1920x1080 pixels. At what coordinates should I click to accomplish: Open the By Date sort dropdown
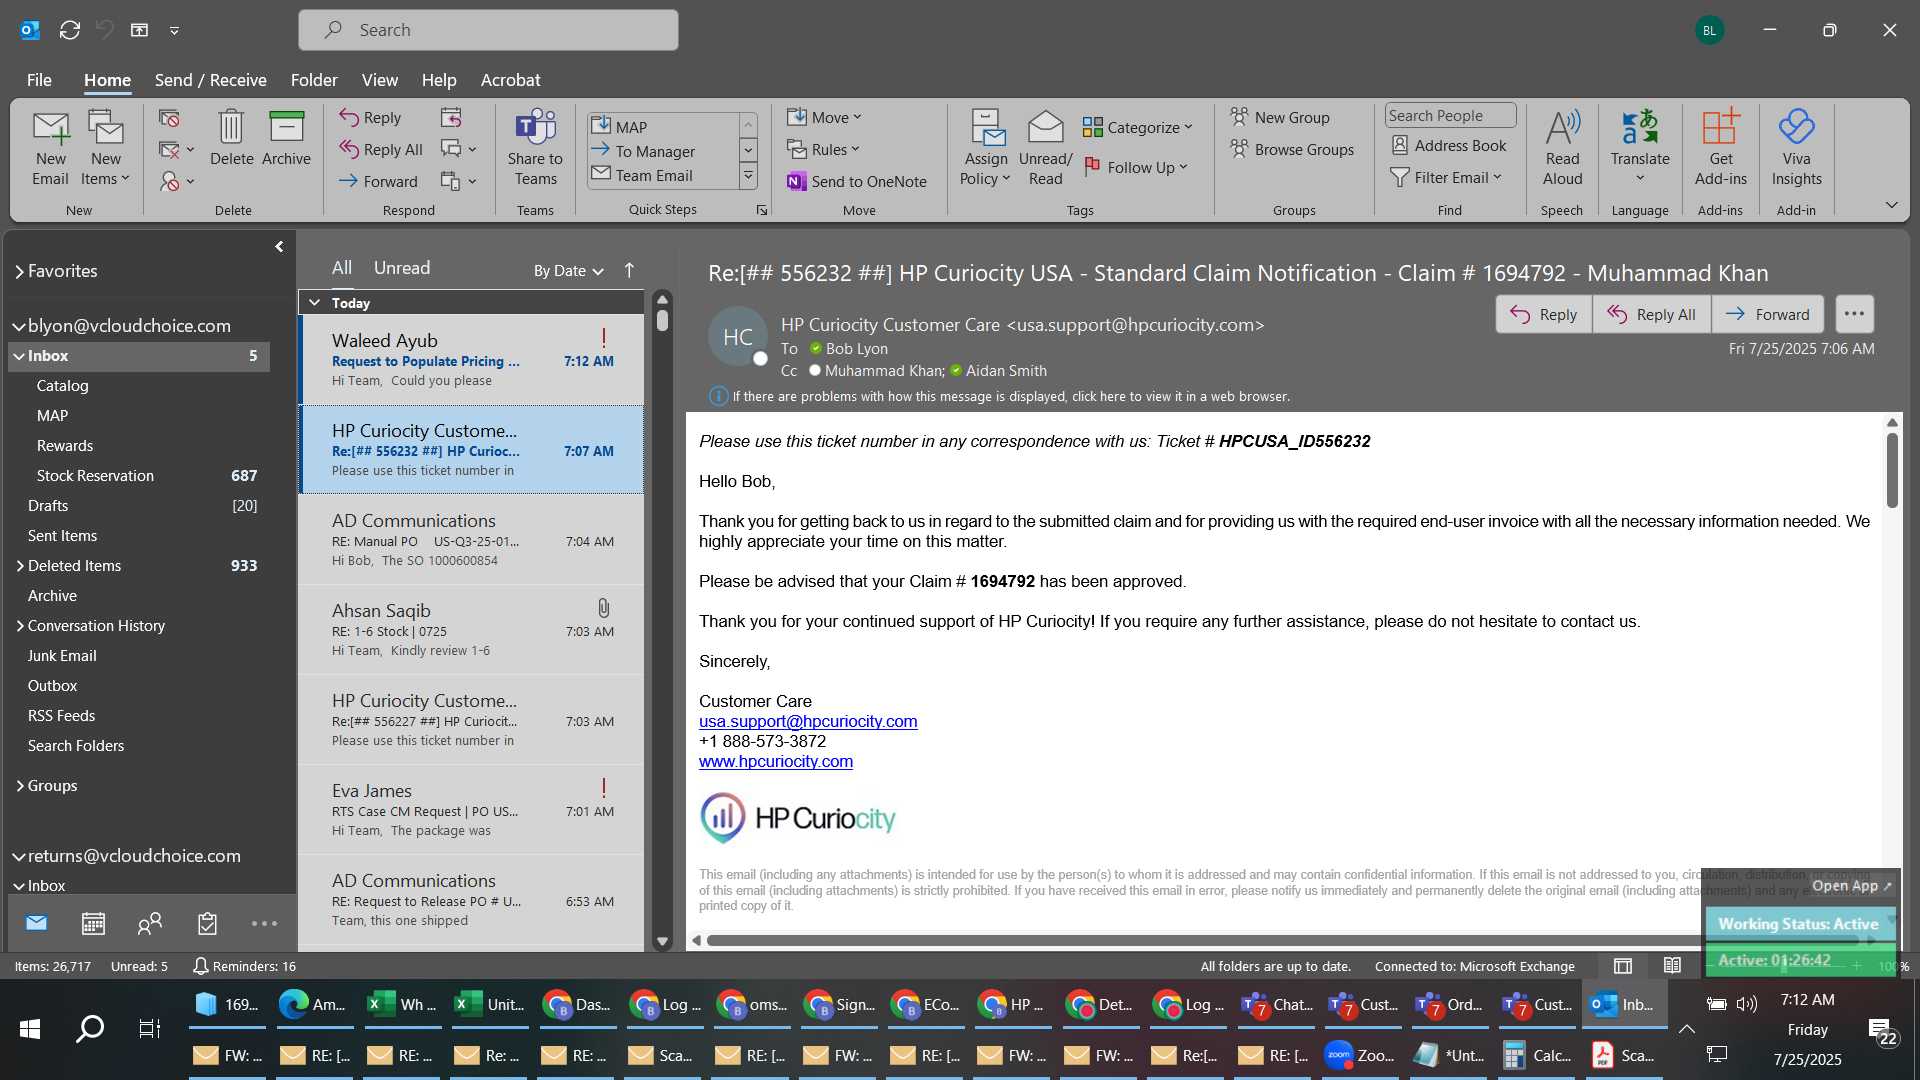pyautogui.click(x=568, y=270)
